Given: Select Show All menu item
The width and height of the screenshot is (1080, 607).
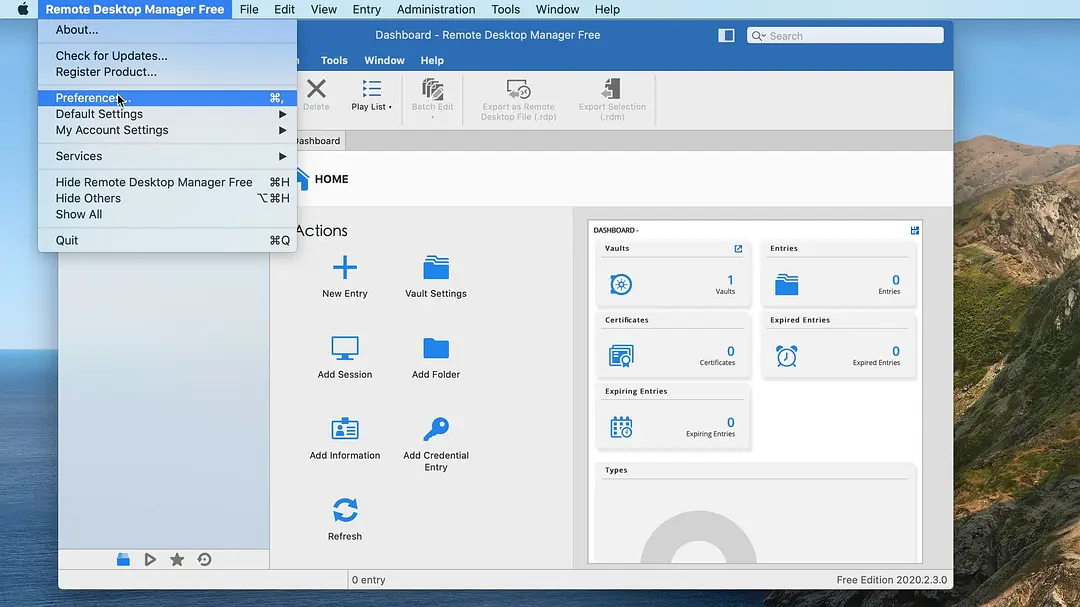Looking at the screenshot, I should (x=167, y=214).
